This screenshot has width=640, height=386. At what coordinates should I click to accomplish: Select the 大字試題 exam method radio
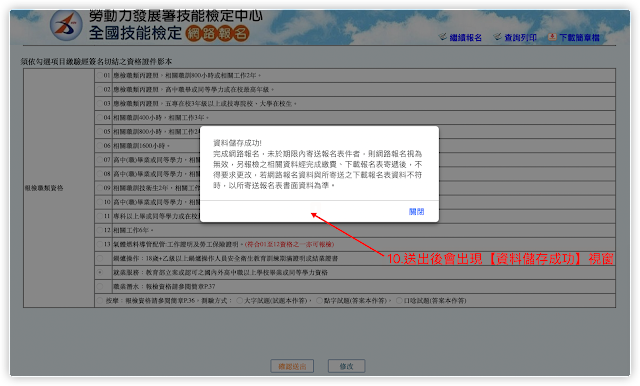click(x=240, y=300)
